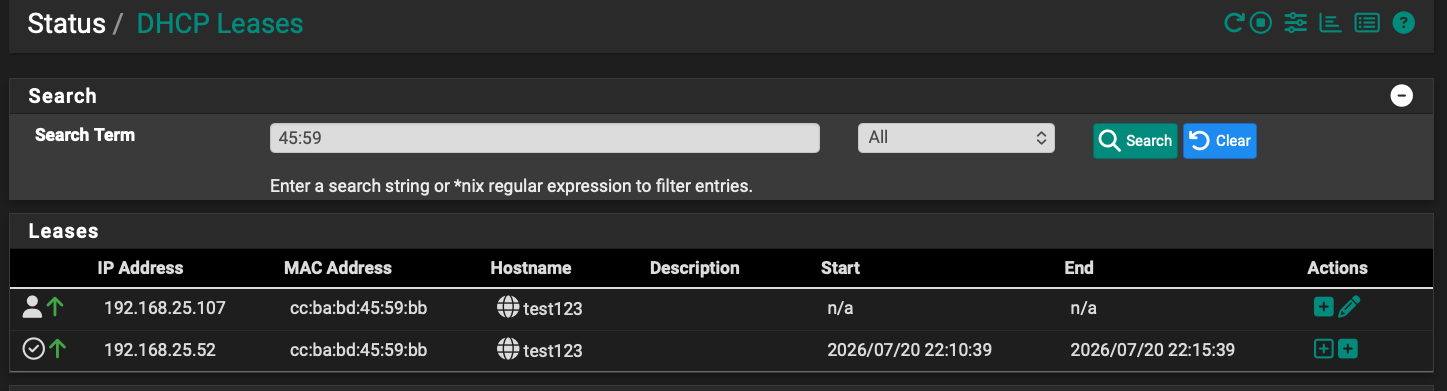This screenshot has height=391, width=1447.
Task: Click the Search button
Action: pyautogui.click(x=1135, y=141)
